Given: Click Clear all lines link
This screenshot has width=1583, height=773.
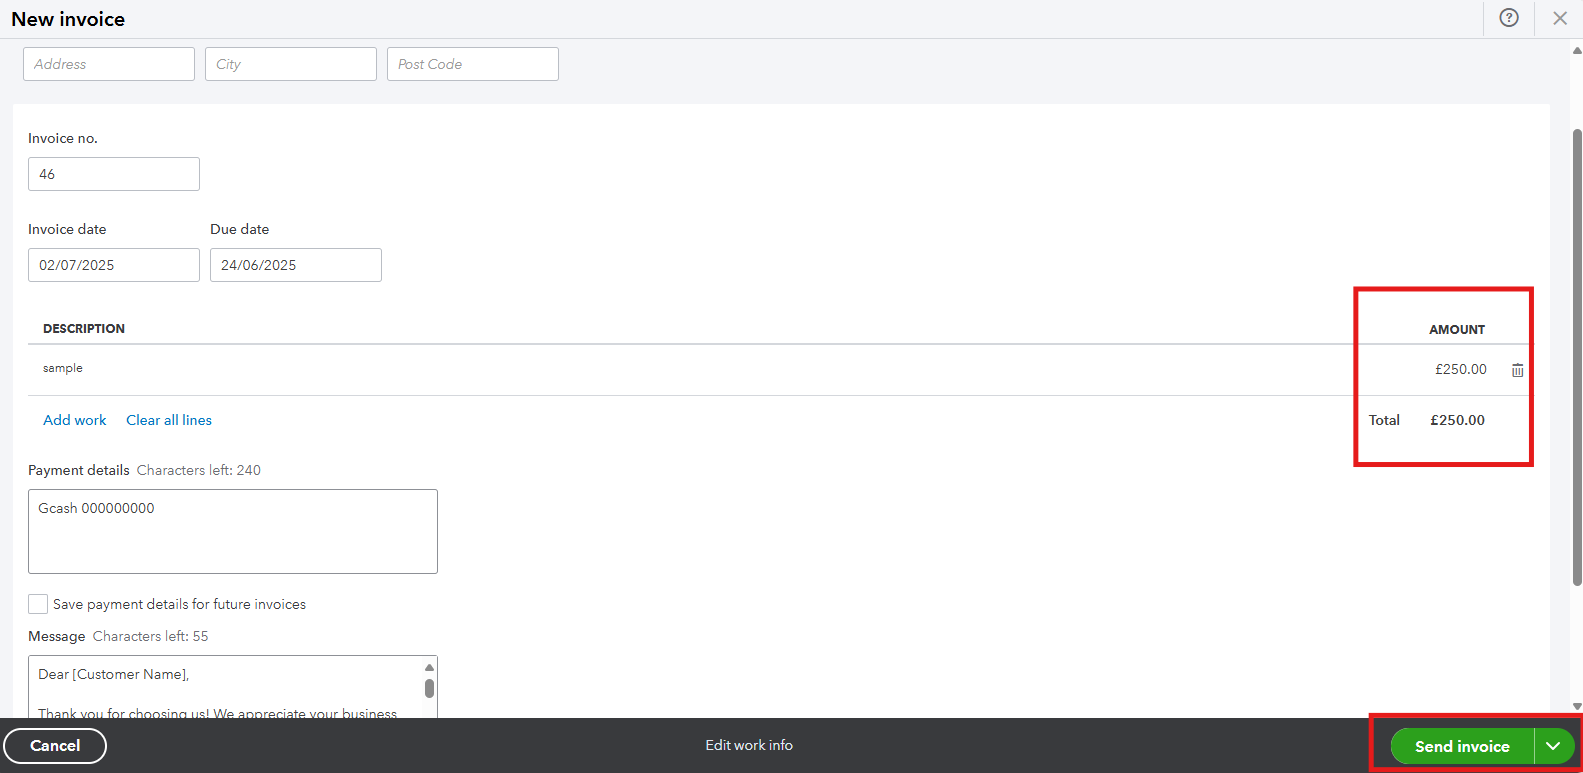Looking at the screenshot, I should [169, 420].
